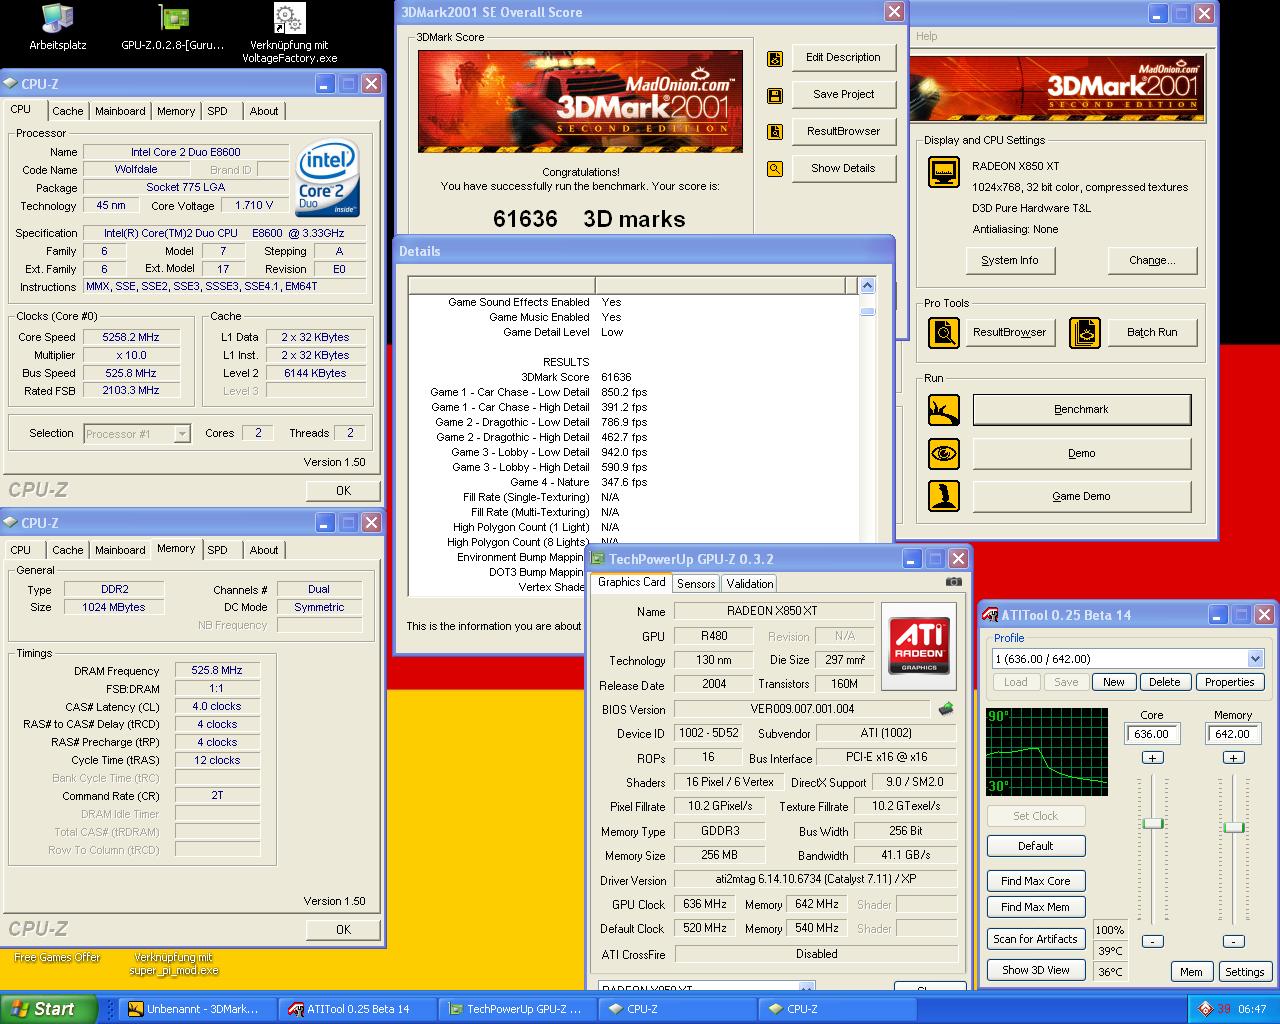Click the ATITool temperature graph
Image resolution: width=1280 pixels, height=1024 pixels.
1047,752
